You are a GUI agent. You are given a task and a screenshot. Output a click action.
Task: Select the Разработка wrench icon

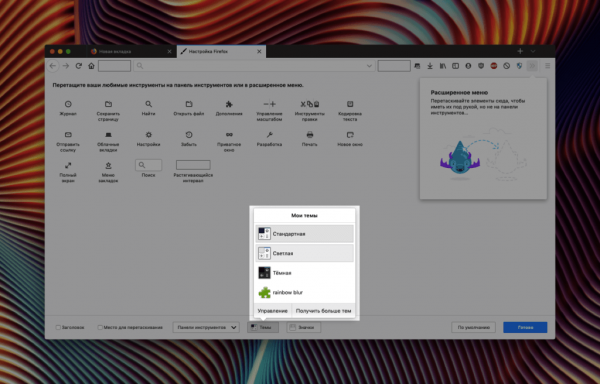[269, 135]
